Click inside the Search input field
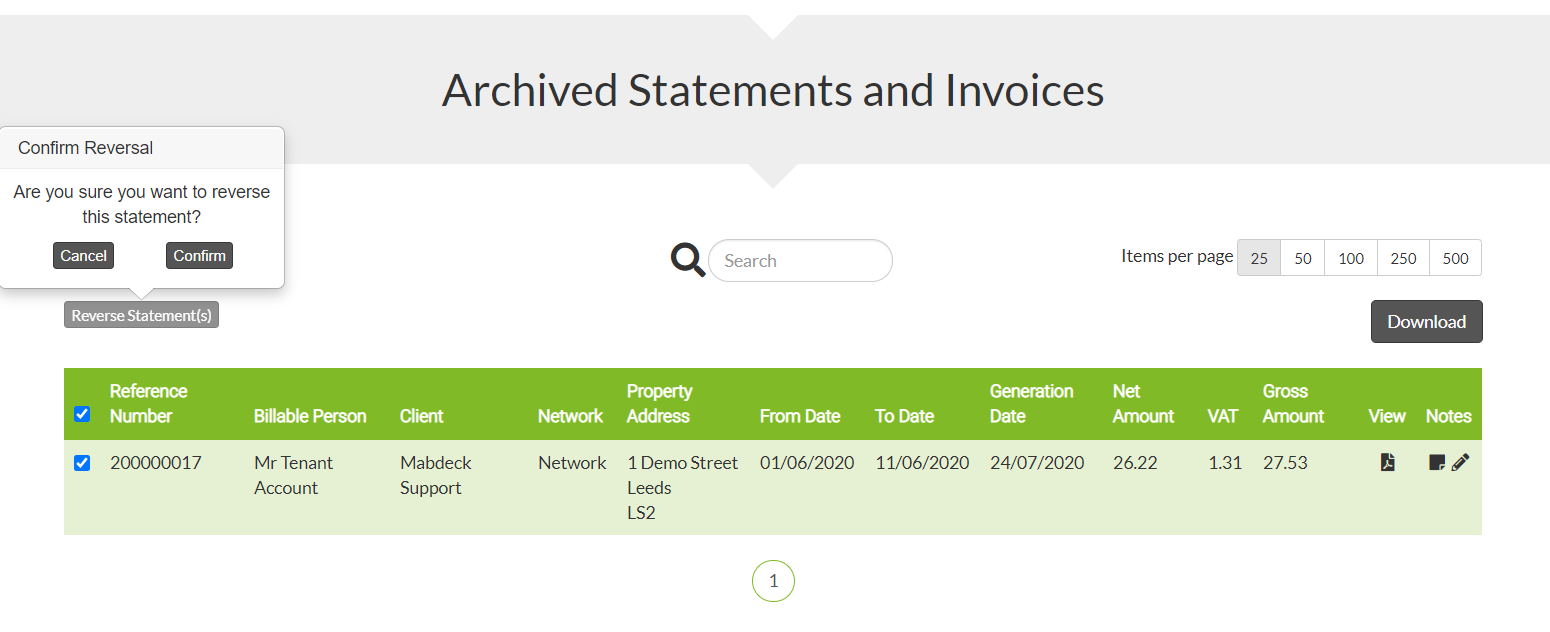Viewport: 1550px width, 632px height. 799,260
